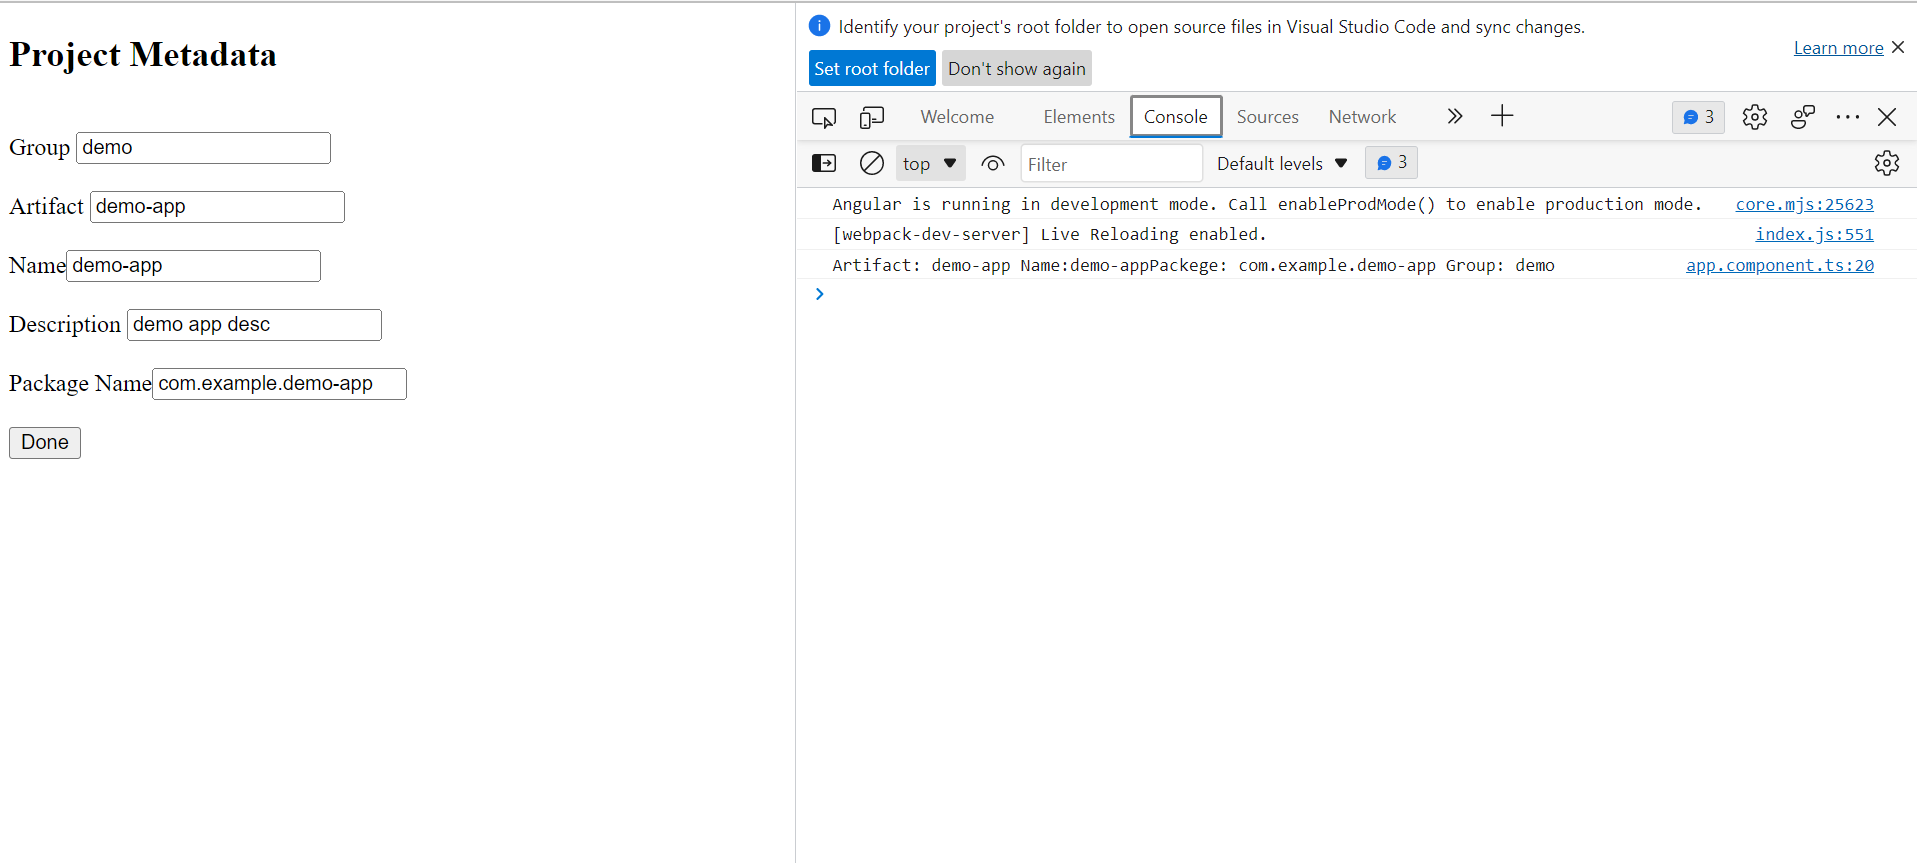The image size is (1917, 863).
Task: Click the Group input field
Action: [203, 148]
